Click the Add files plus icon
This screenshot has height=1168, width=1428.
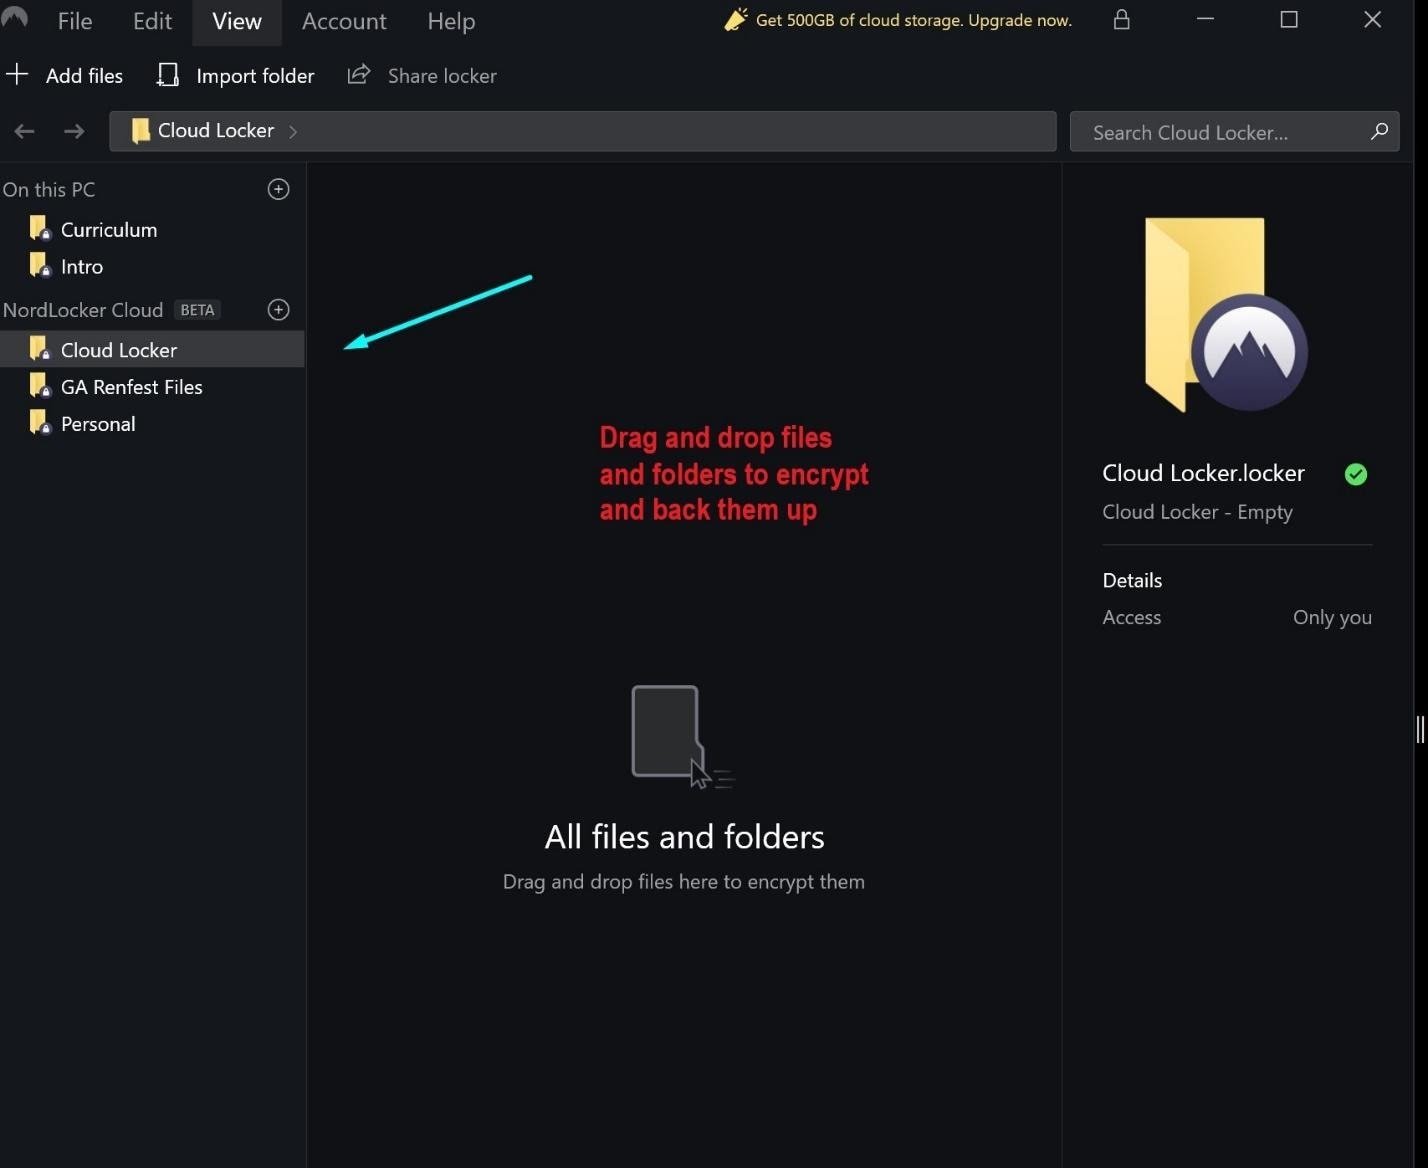pyautogui.click(x=17, y=74)
